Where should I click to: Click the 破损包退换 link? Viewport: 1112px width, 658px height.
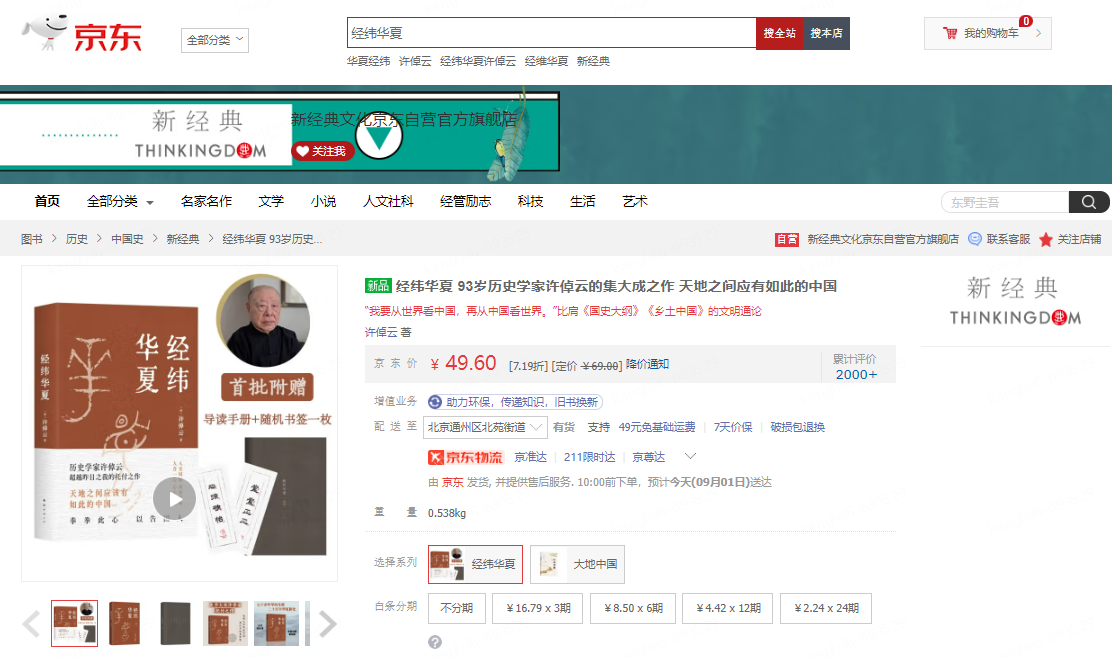[798, 427]
